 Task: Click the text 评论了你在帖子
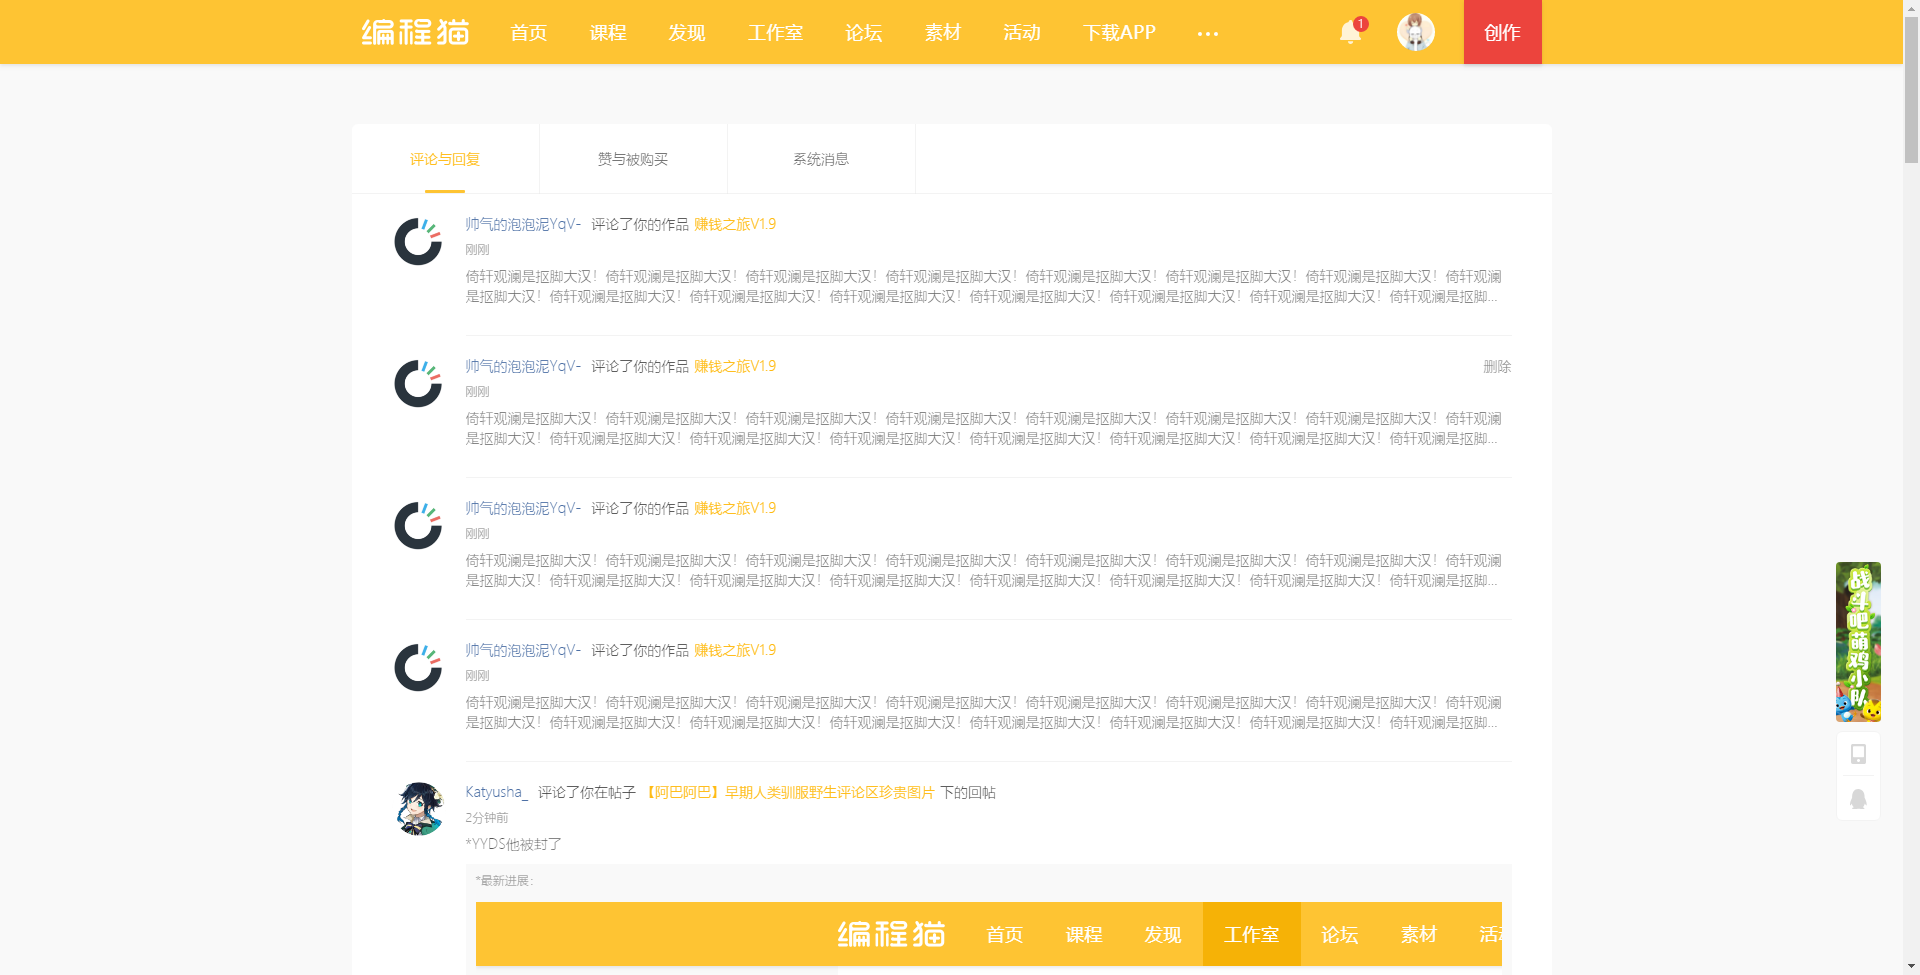tap(587, 792)
